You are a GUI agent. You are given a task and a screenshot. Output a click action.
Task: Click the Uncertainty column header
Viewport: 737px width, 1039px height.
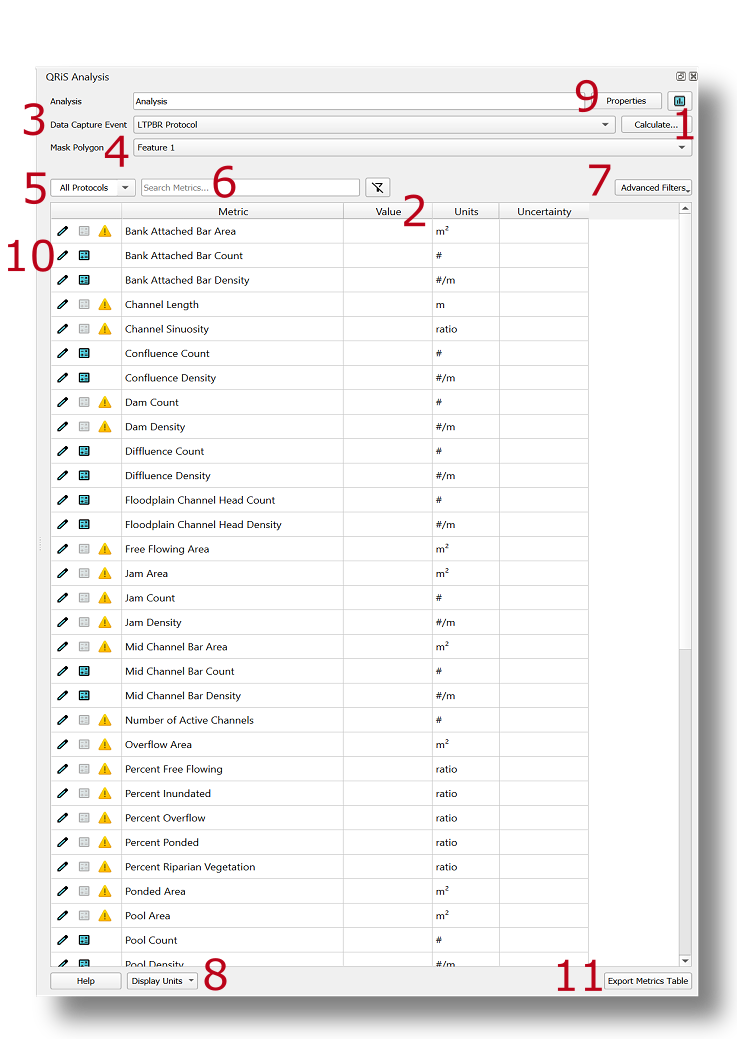click(543, 211)
